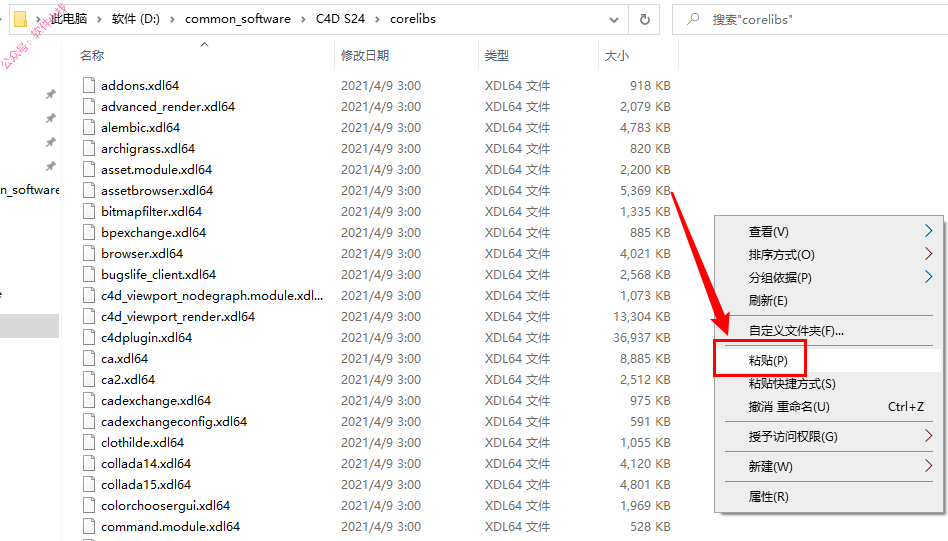This screenshot has width=948, height=541.
Task: Click the third pin icon in navigation pane
Action: click(51, 142)
